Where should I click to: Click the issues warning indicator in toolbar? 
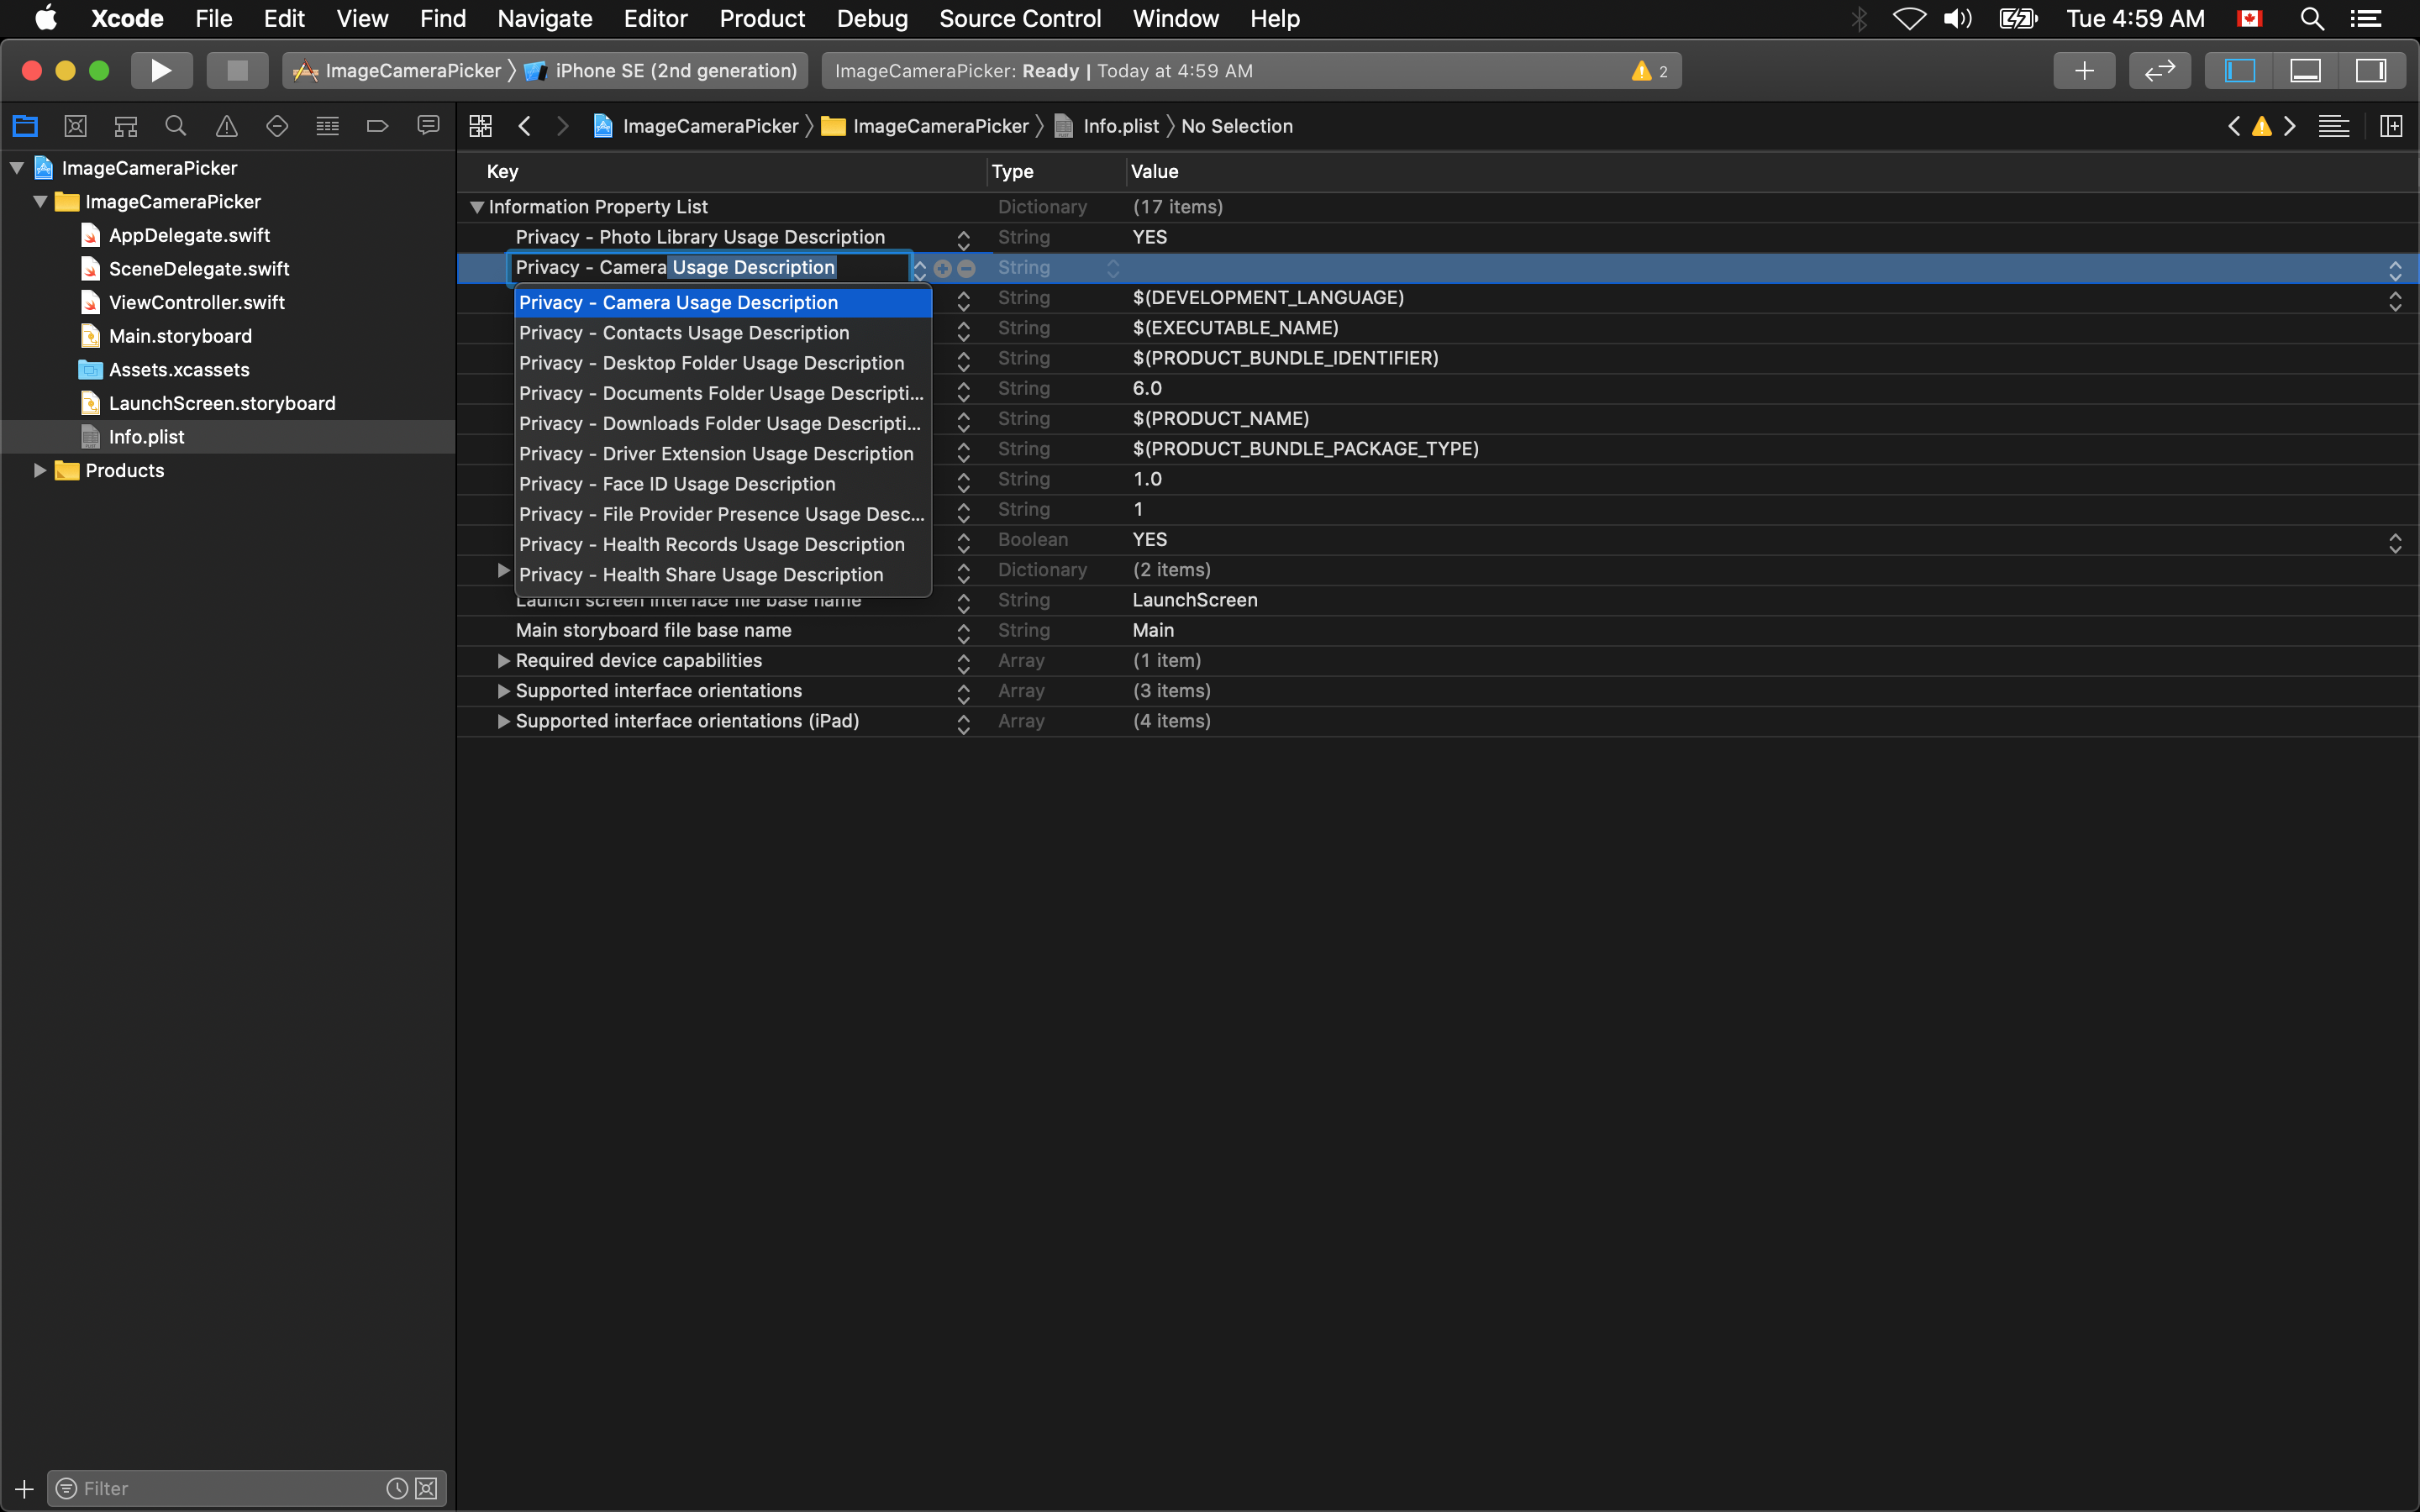click(1650, 71)
